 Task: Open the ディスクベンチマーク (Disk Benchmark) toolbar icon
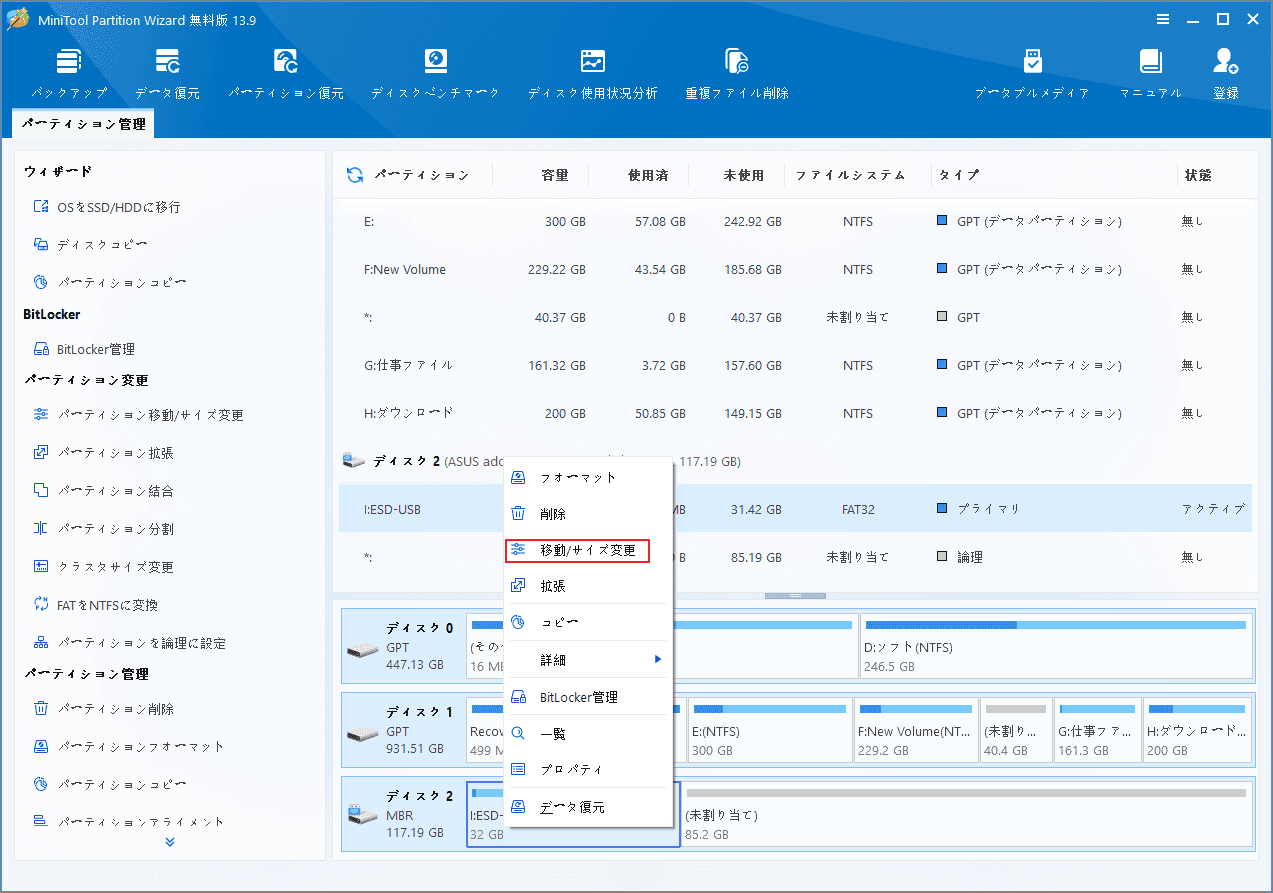[x=436, y=73]
